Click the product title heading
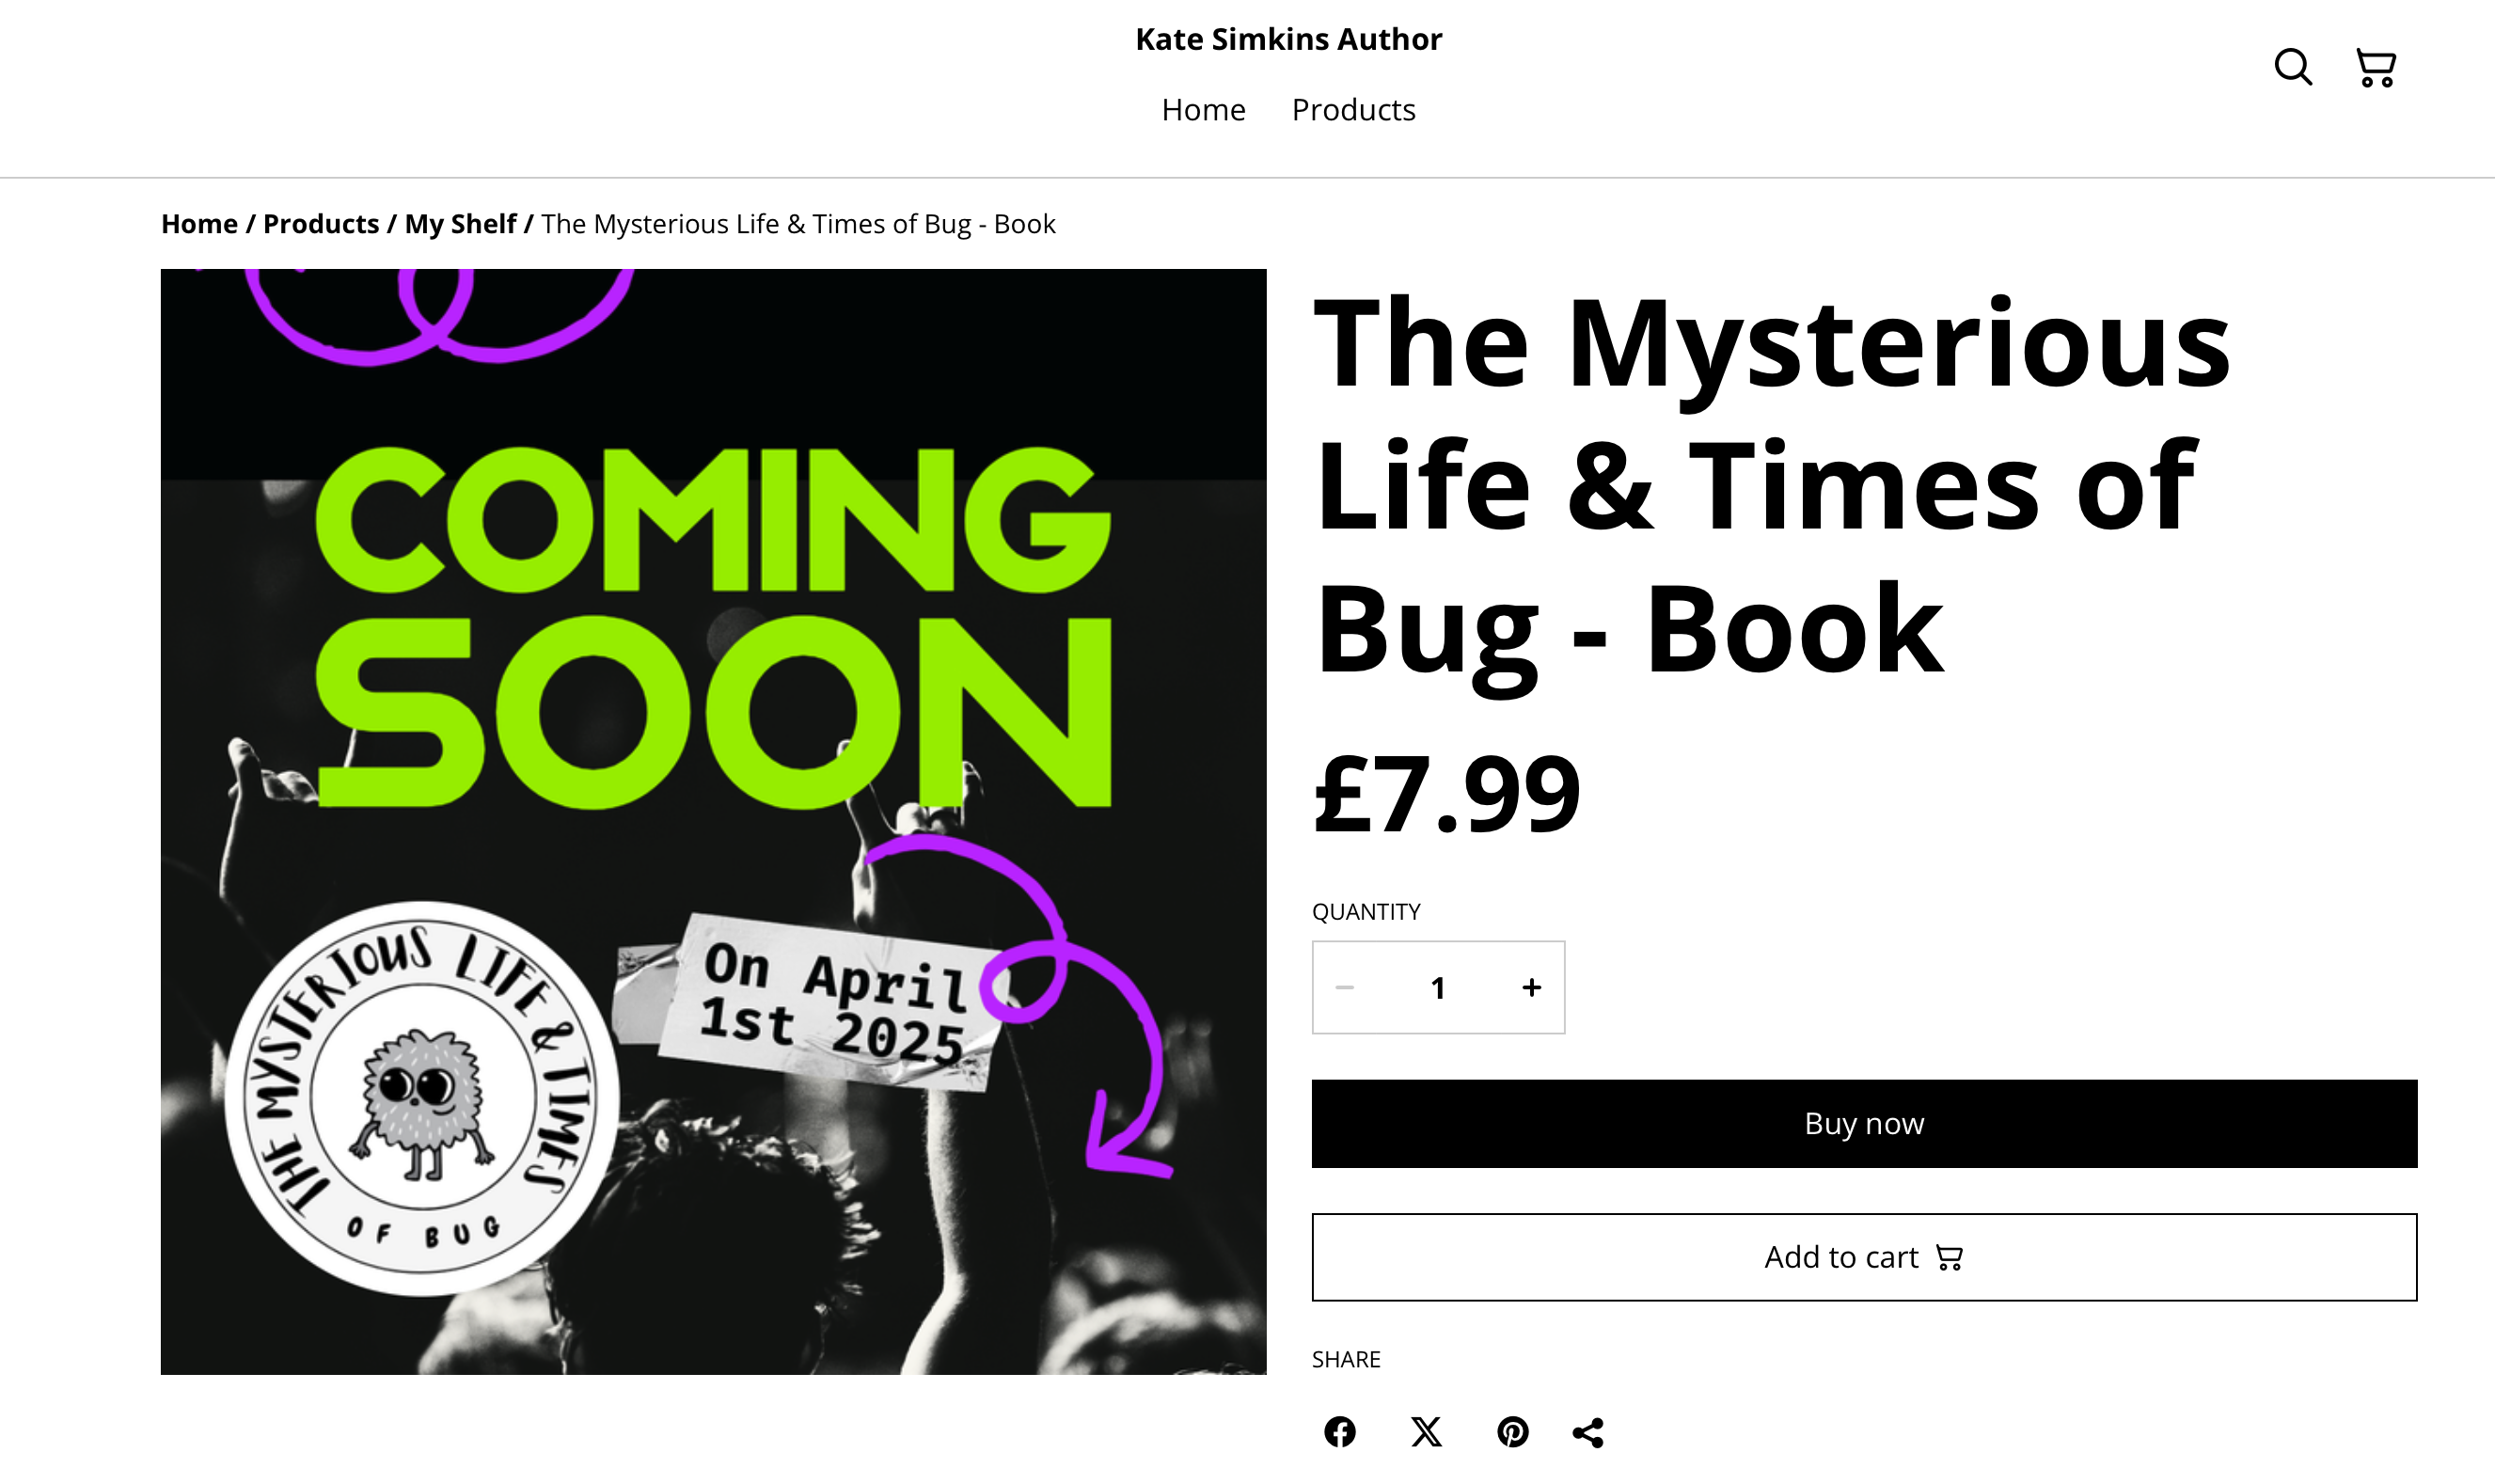The width and height of the screenshot is (2495, 1484). pyautogui.click(x=1771, y=487)
